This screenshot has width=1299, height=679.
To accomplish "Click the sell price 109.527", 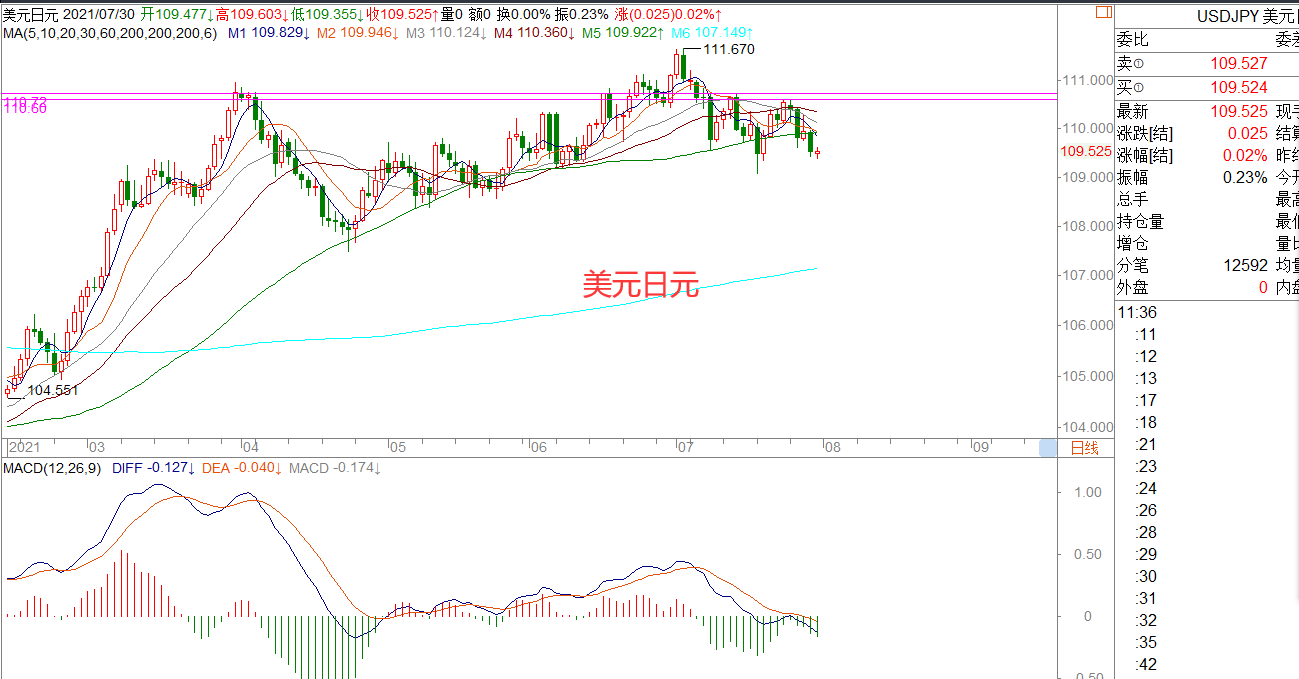I will [x=1238, y=64].
